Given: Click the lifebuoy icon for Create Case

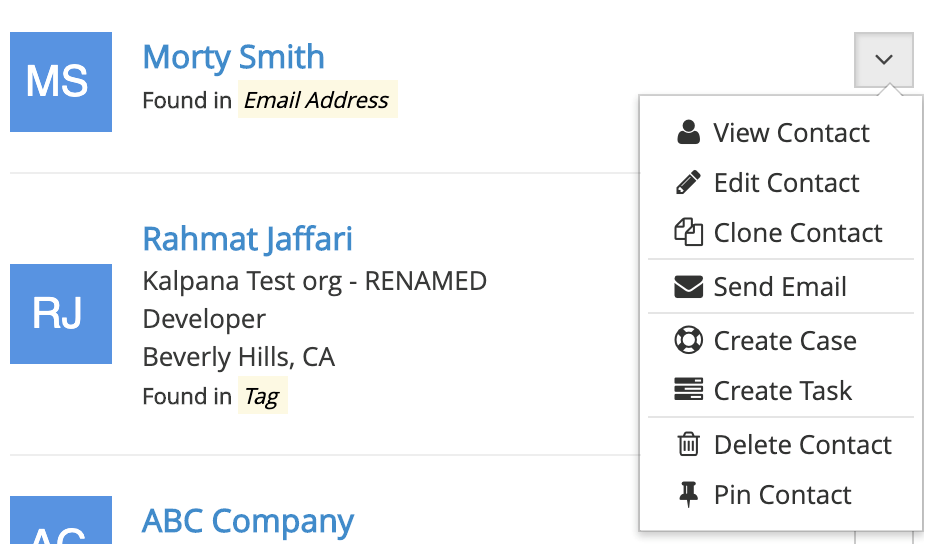Looking at the screenshot, I should [688, 340].
